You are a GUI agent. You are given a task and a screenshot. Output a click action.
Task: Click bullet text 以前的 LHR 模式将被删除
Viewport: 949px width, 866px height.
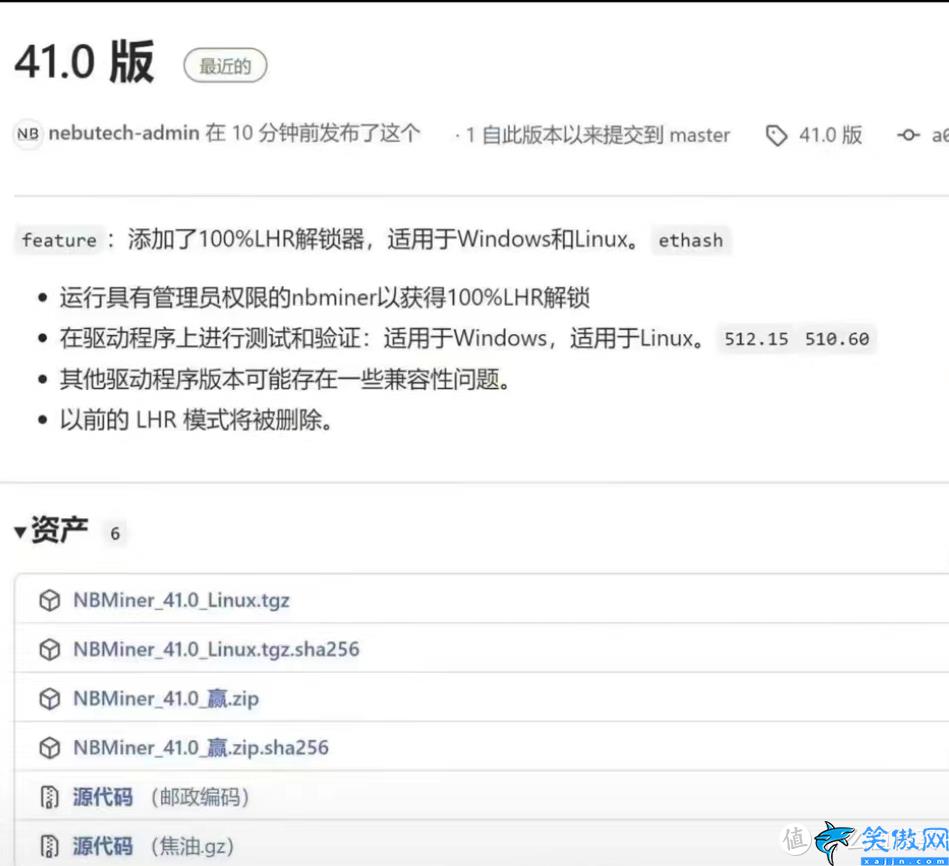pos(196,420)
